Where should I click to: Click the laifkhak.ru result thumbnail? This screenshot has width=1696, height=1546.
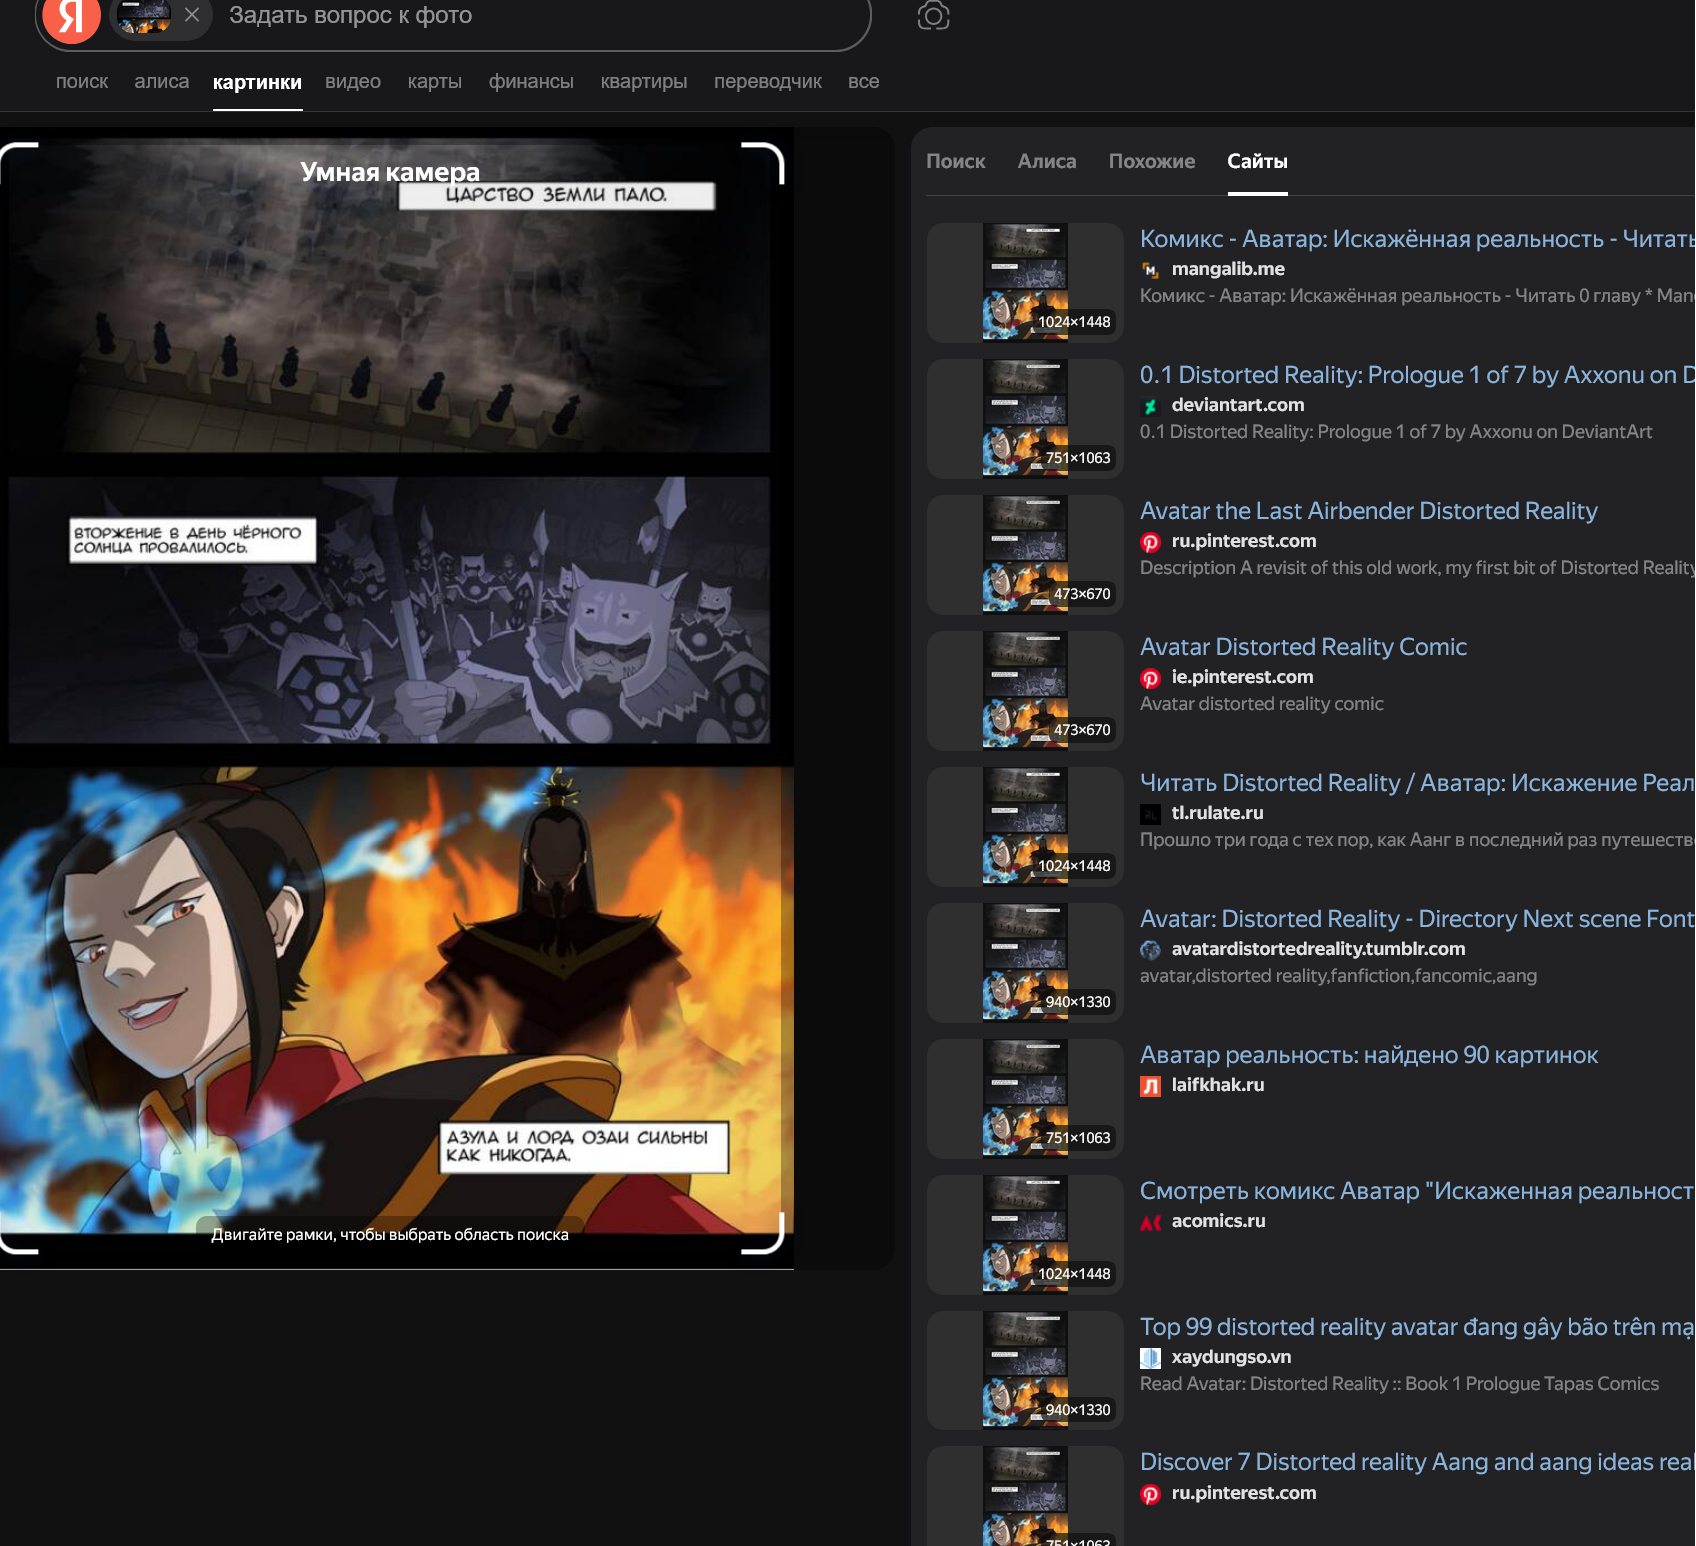tap(1025, 1099)
